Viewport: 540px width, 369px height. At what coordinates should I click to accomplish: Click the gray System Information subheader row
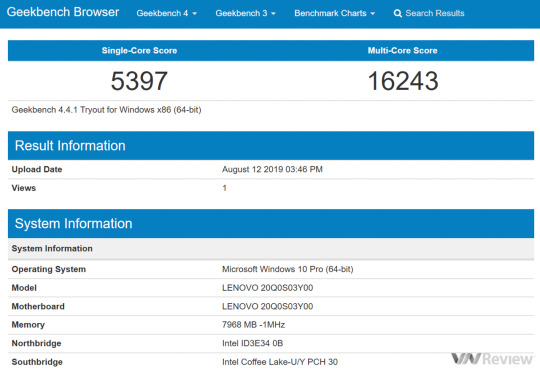(271, 248)
